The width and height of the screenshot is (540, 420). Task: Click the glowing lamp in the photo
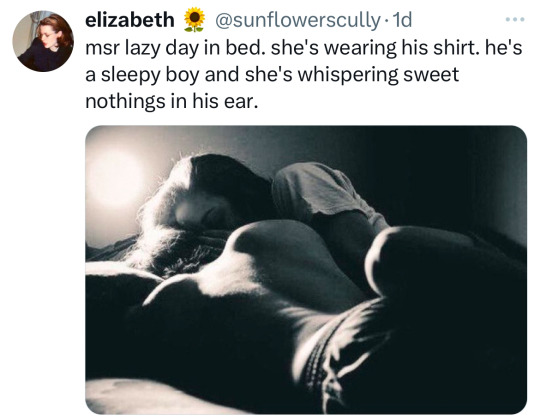[x=115, y=179]
